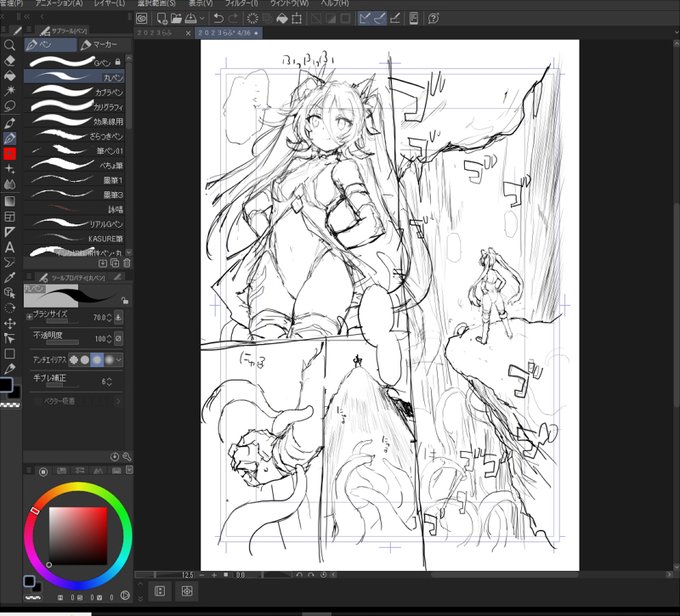Select the strong antialiasing option
The image size is (680, 616).
click(x=108, y=360)
